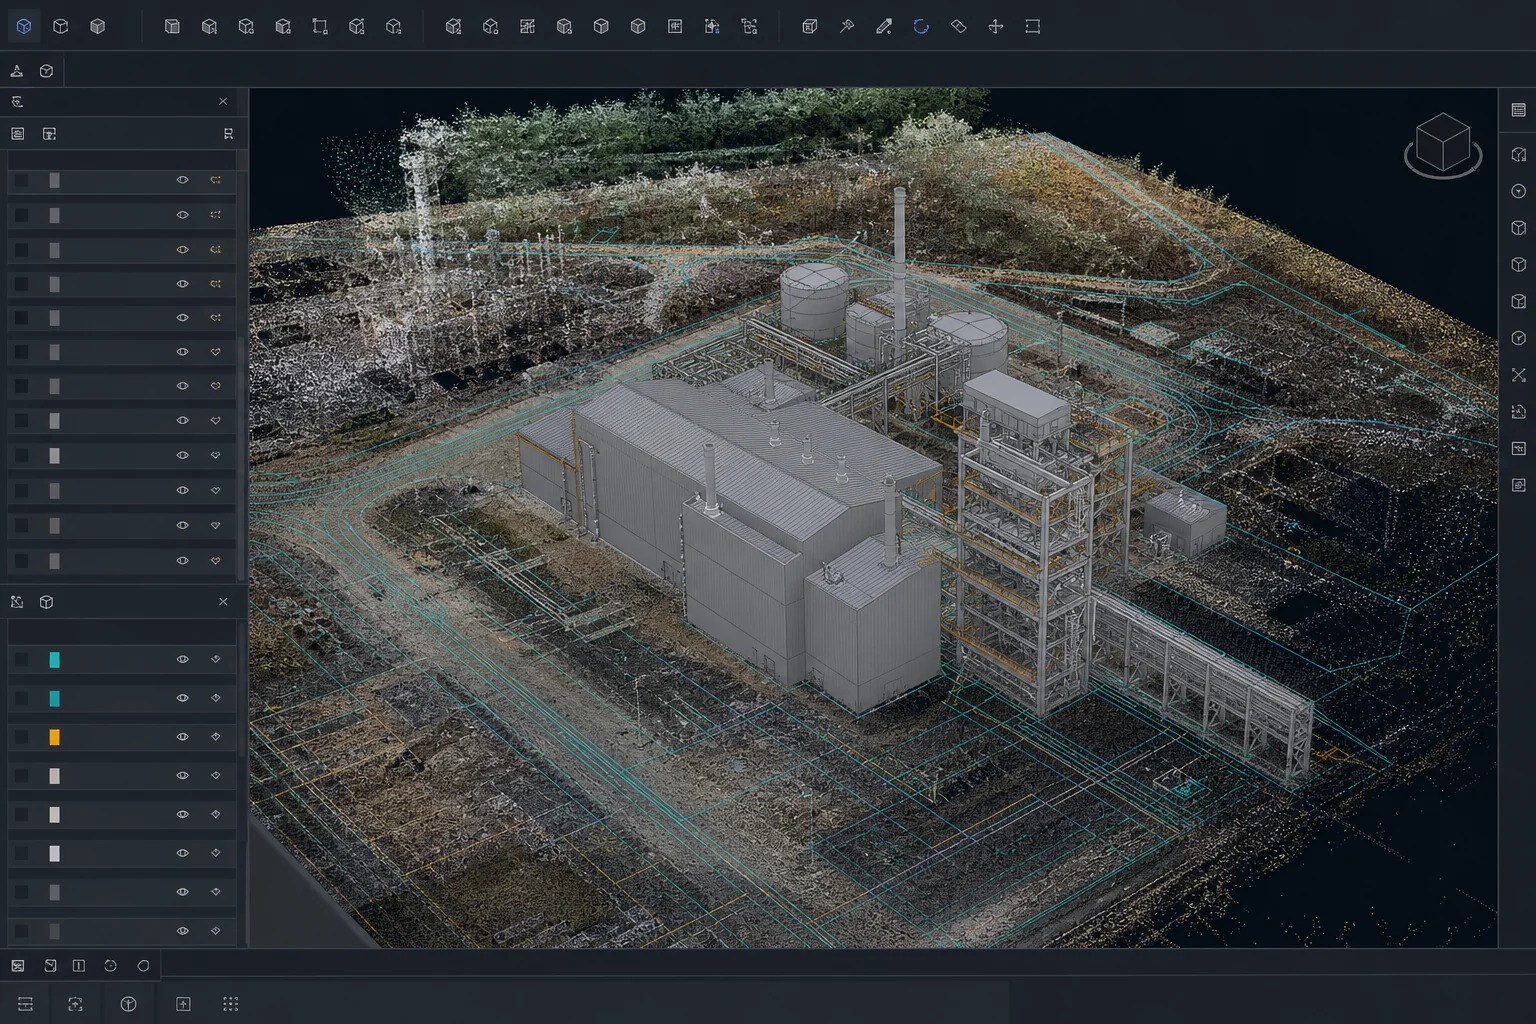The height and width of the screenshot is (1024, 1536).
Task: Click the empty circle icon under lower panel
Action: (143, 966)
